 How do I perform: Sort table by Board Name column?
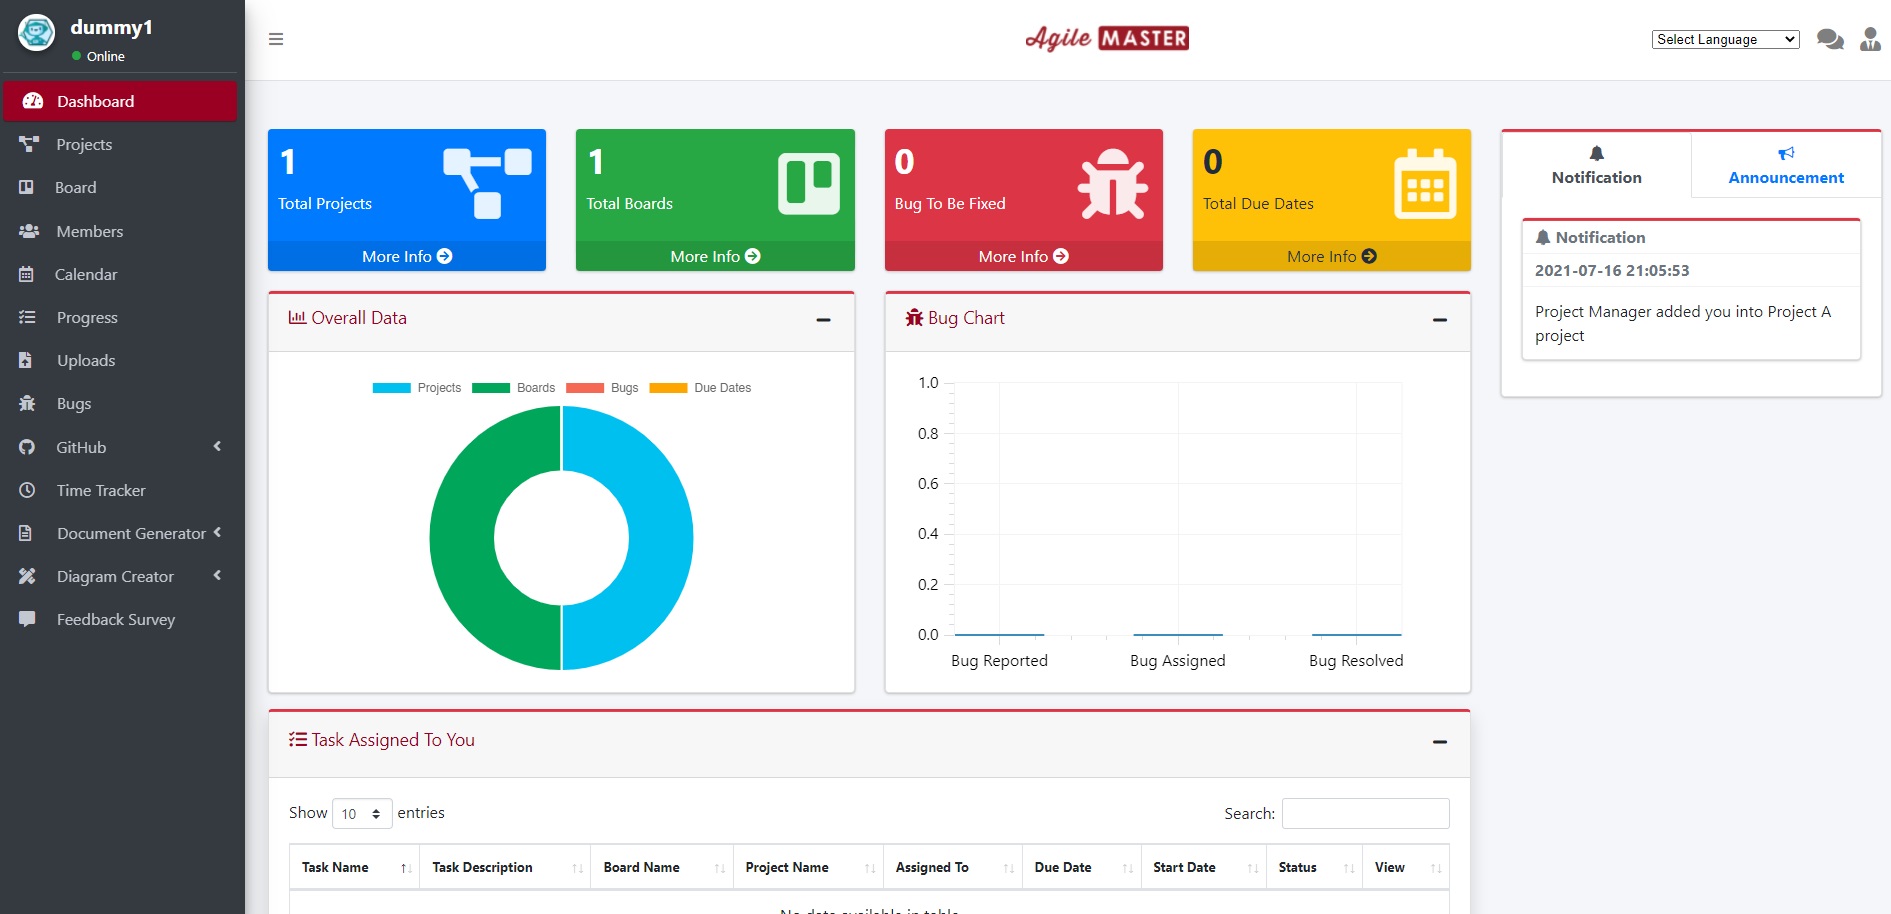[x=662, y=867]
